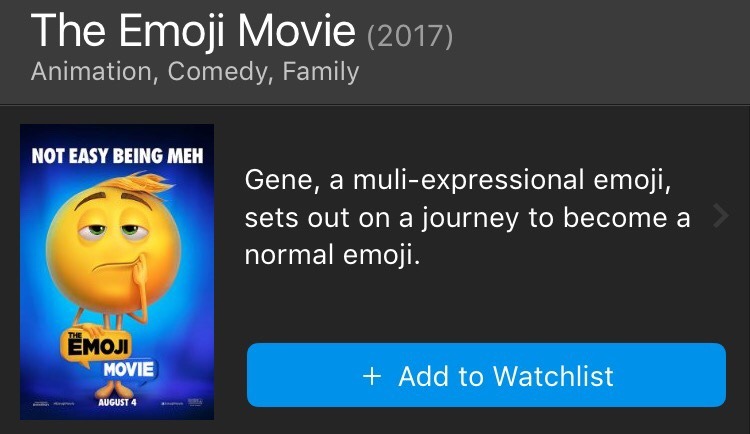Tap the NOT EASY BEING MEH tagline on the poster
This screenshot has width=750, height=434.
(x=118, y=156)
